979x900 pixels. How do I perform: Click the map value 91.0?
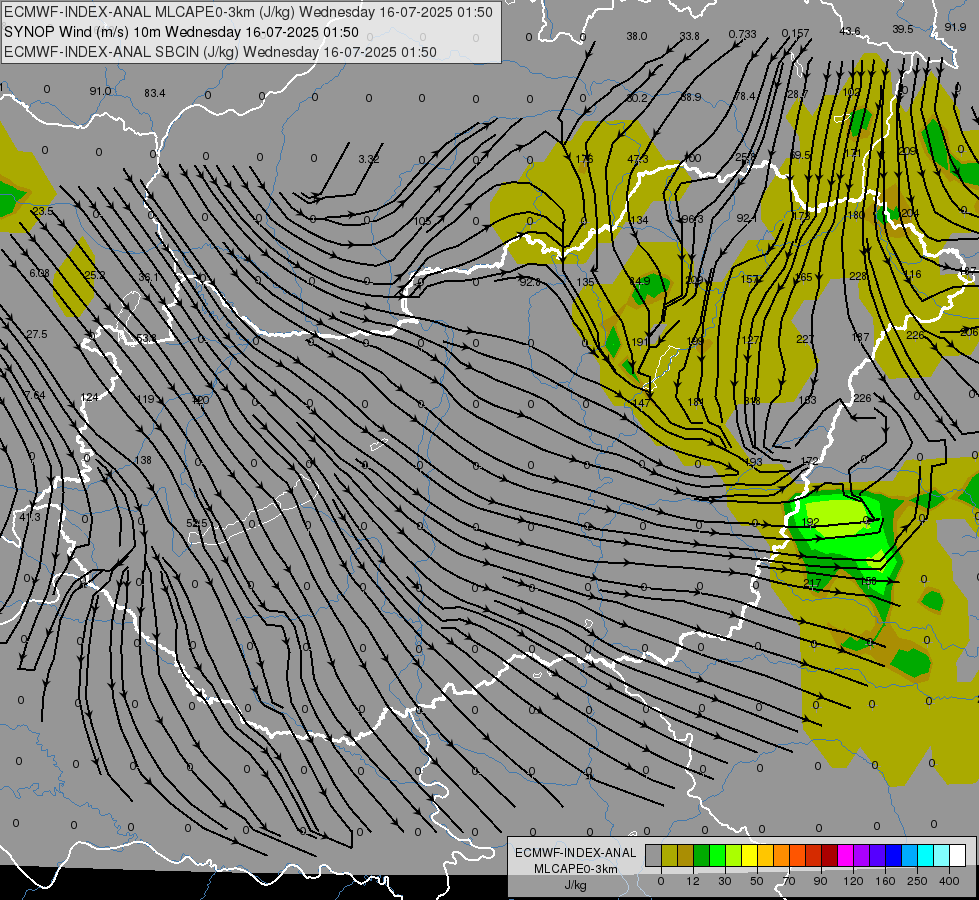[100, 91]
